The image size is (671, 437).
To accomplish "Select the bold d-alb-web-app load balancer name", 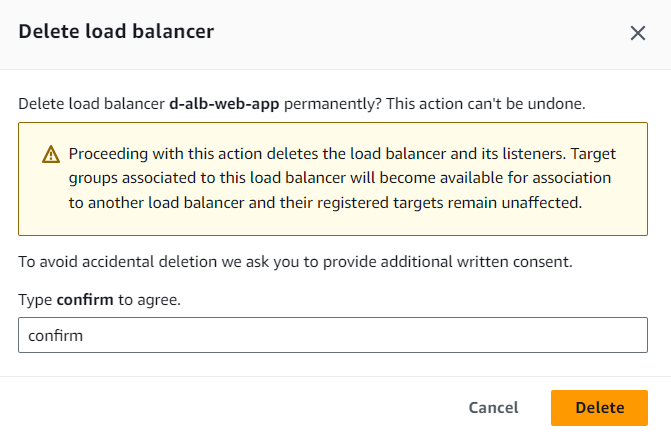I will tap(223, 103).
